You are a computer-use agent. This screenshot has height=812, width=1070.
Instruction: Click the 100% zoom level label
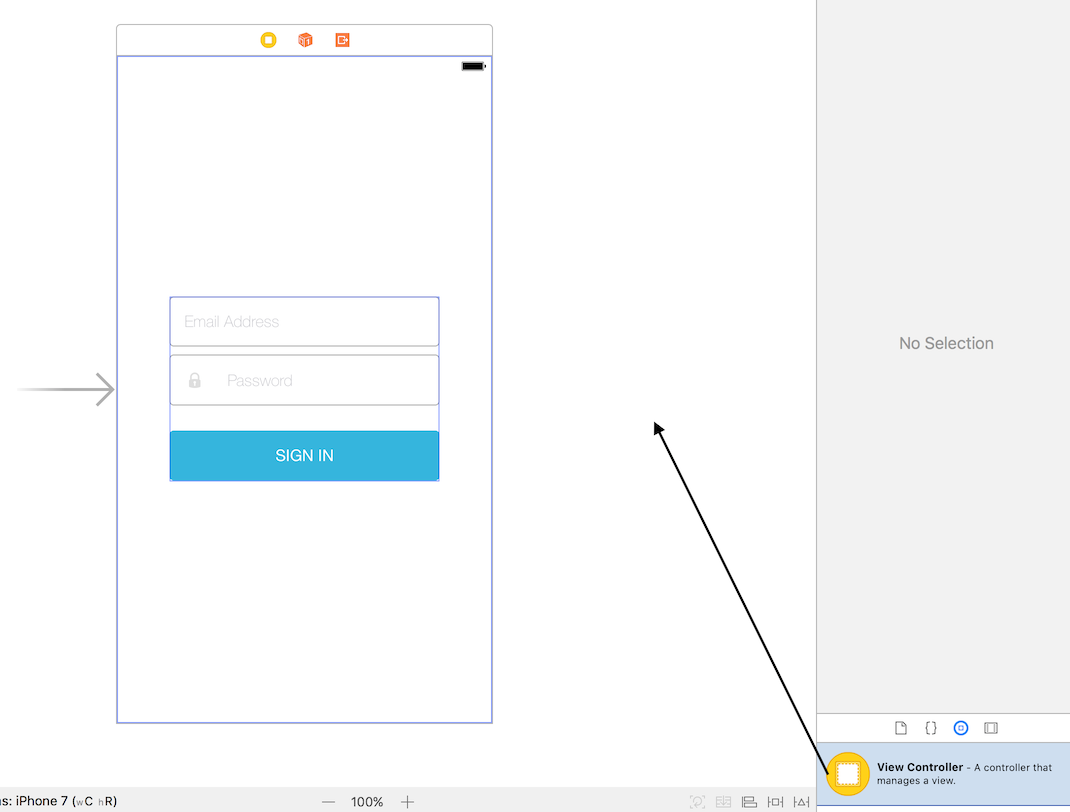pos(367,802)
